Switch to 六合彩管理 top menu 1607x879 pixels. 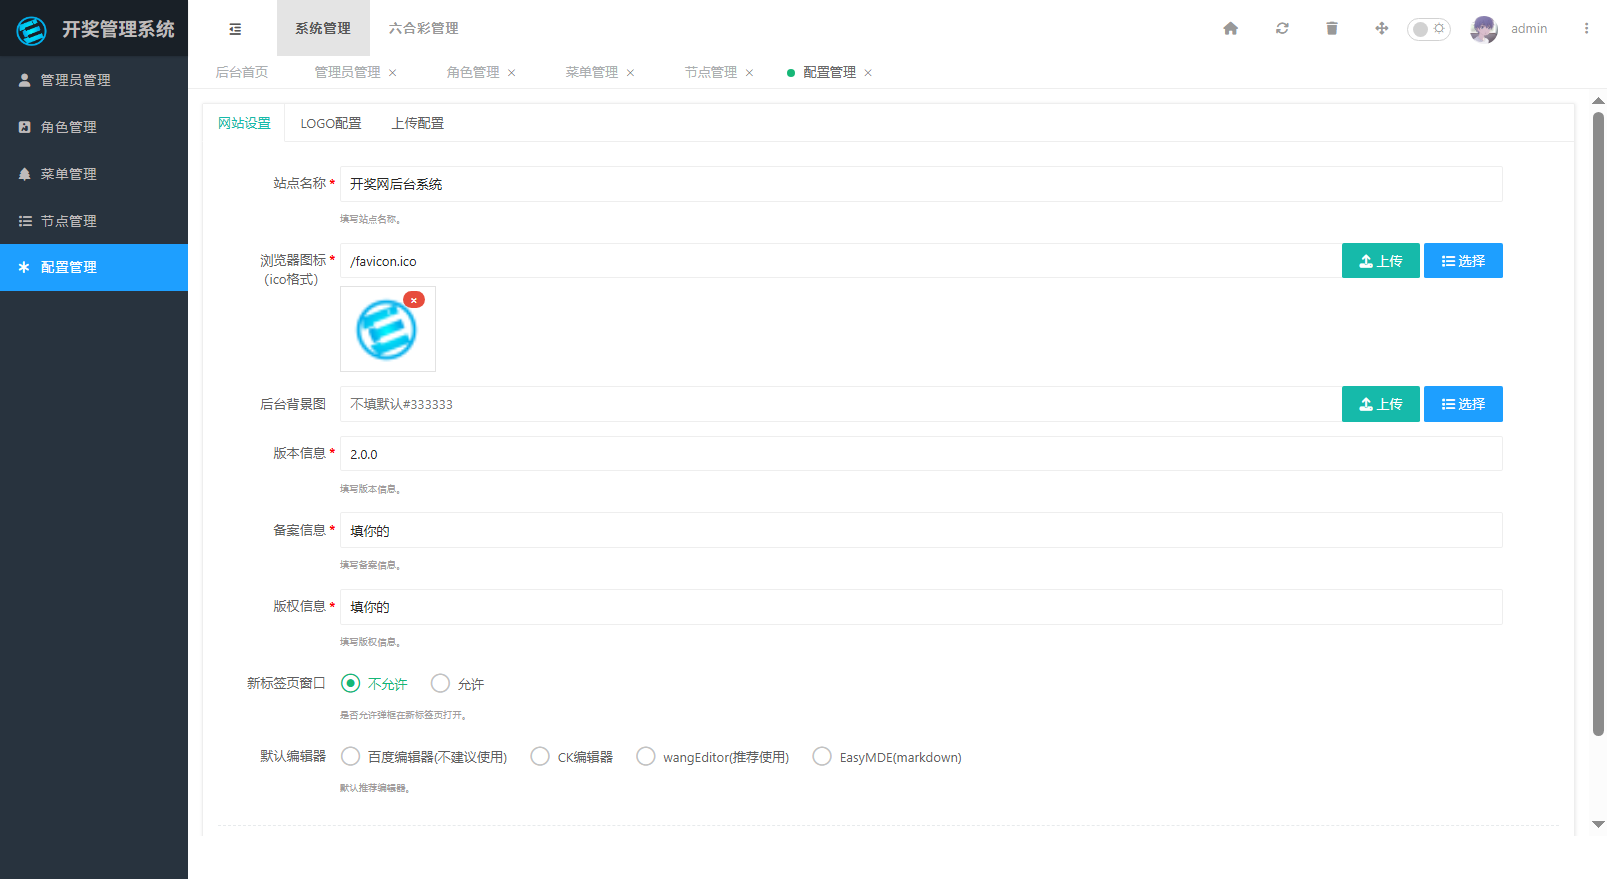pos(424,28)
